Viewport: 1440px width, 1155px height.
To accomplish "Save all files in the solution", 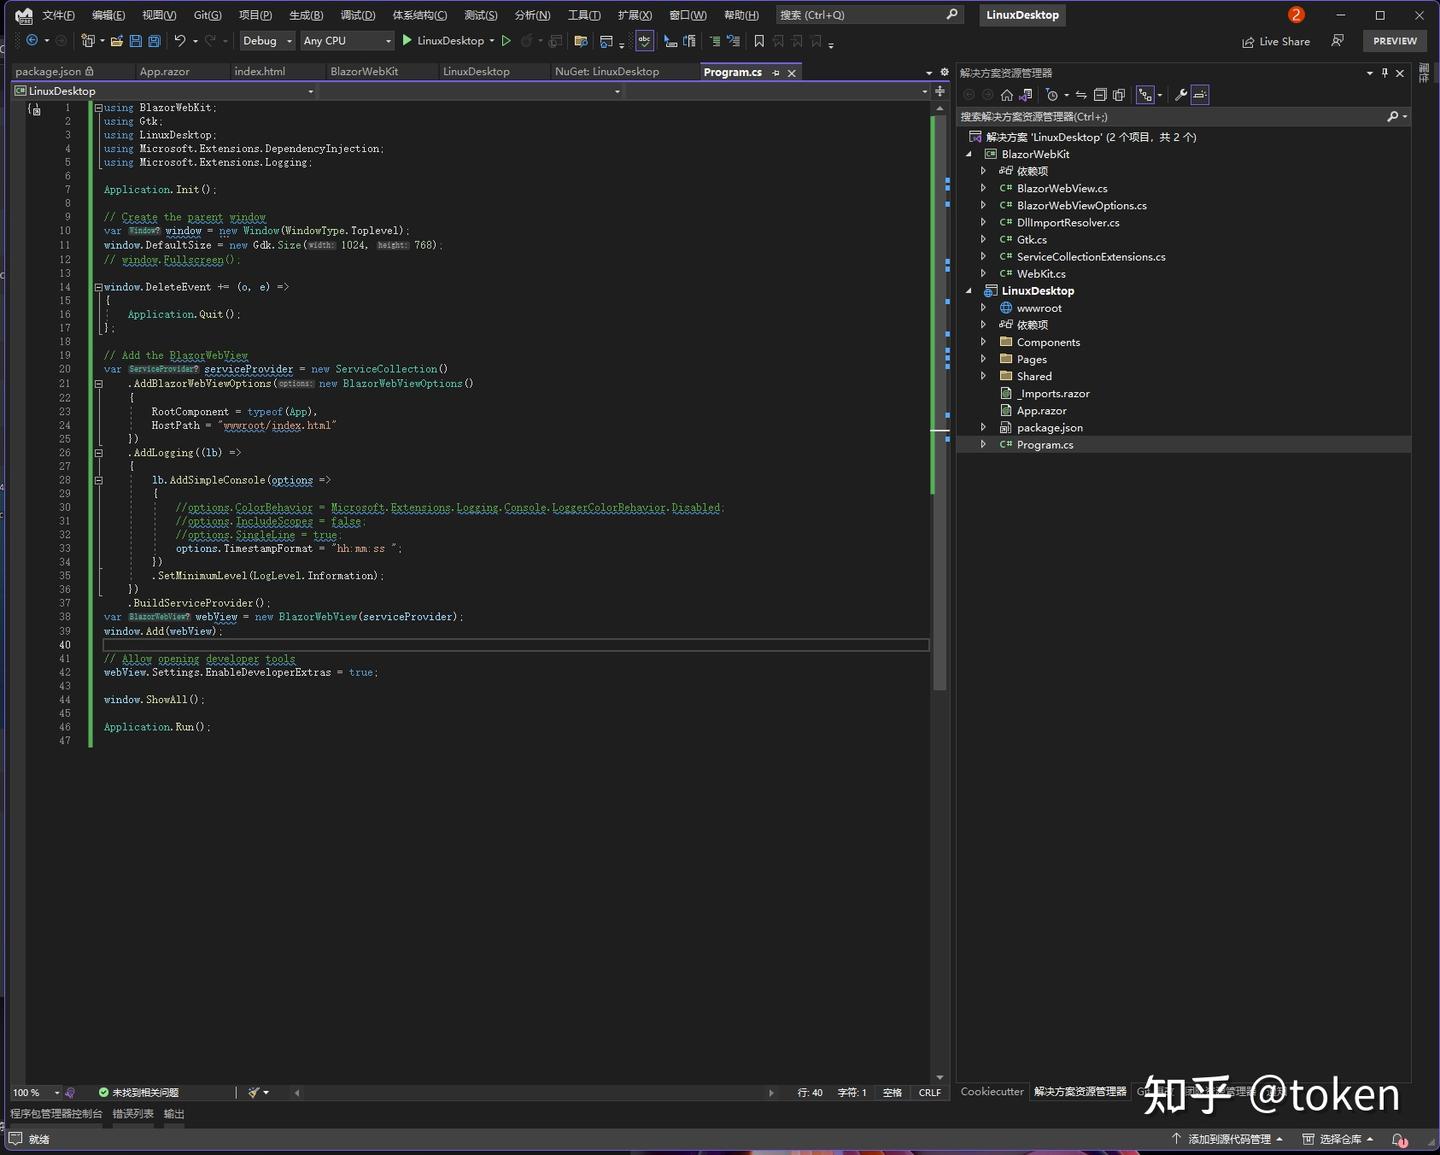I will [152, 41].
